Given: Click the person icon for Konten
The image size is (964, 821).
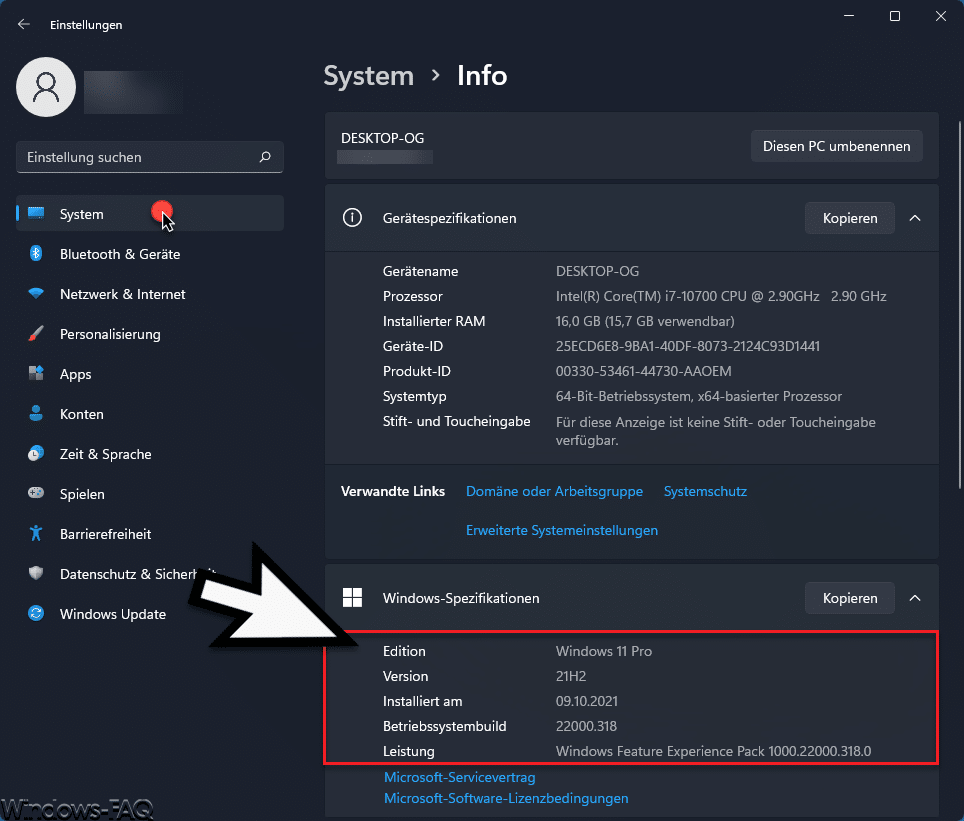Looking at the screenshot, I should 36,413.
